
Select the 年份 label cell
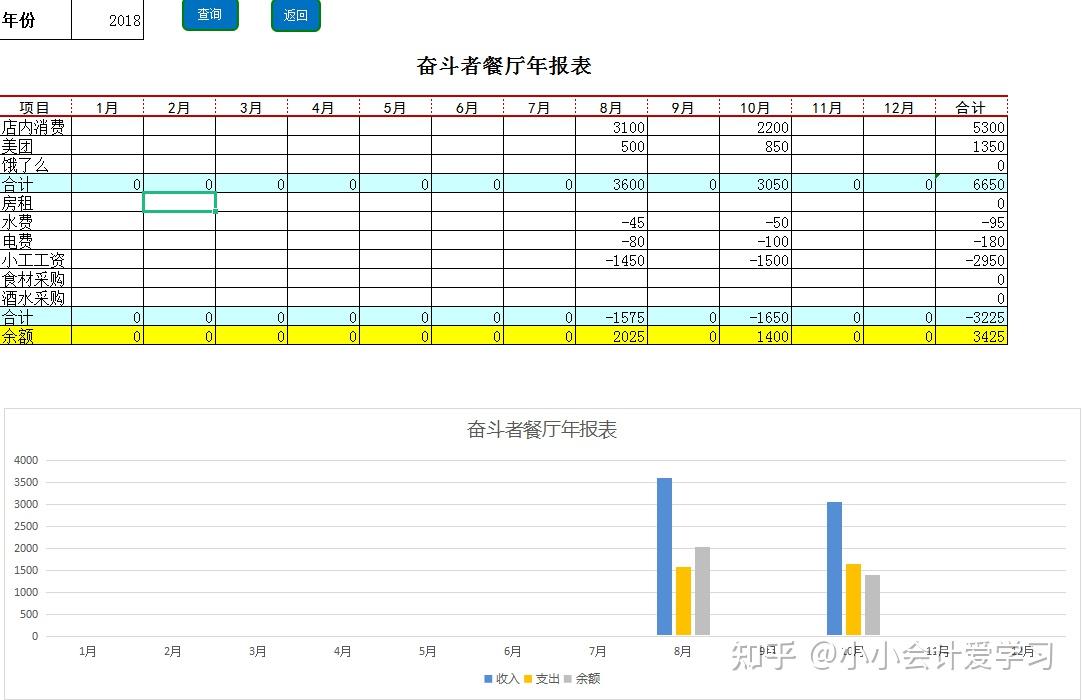(x=35, y=19)
